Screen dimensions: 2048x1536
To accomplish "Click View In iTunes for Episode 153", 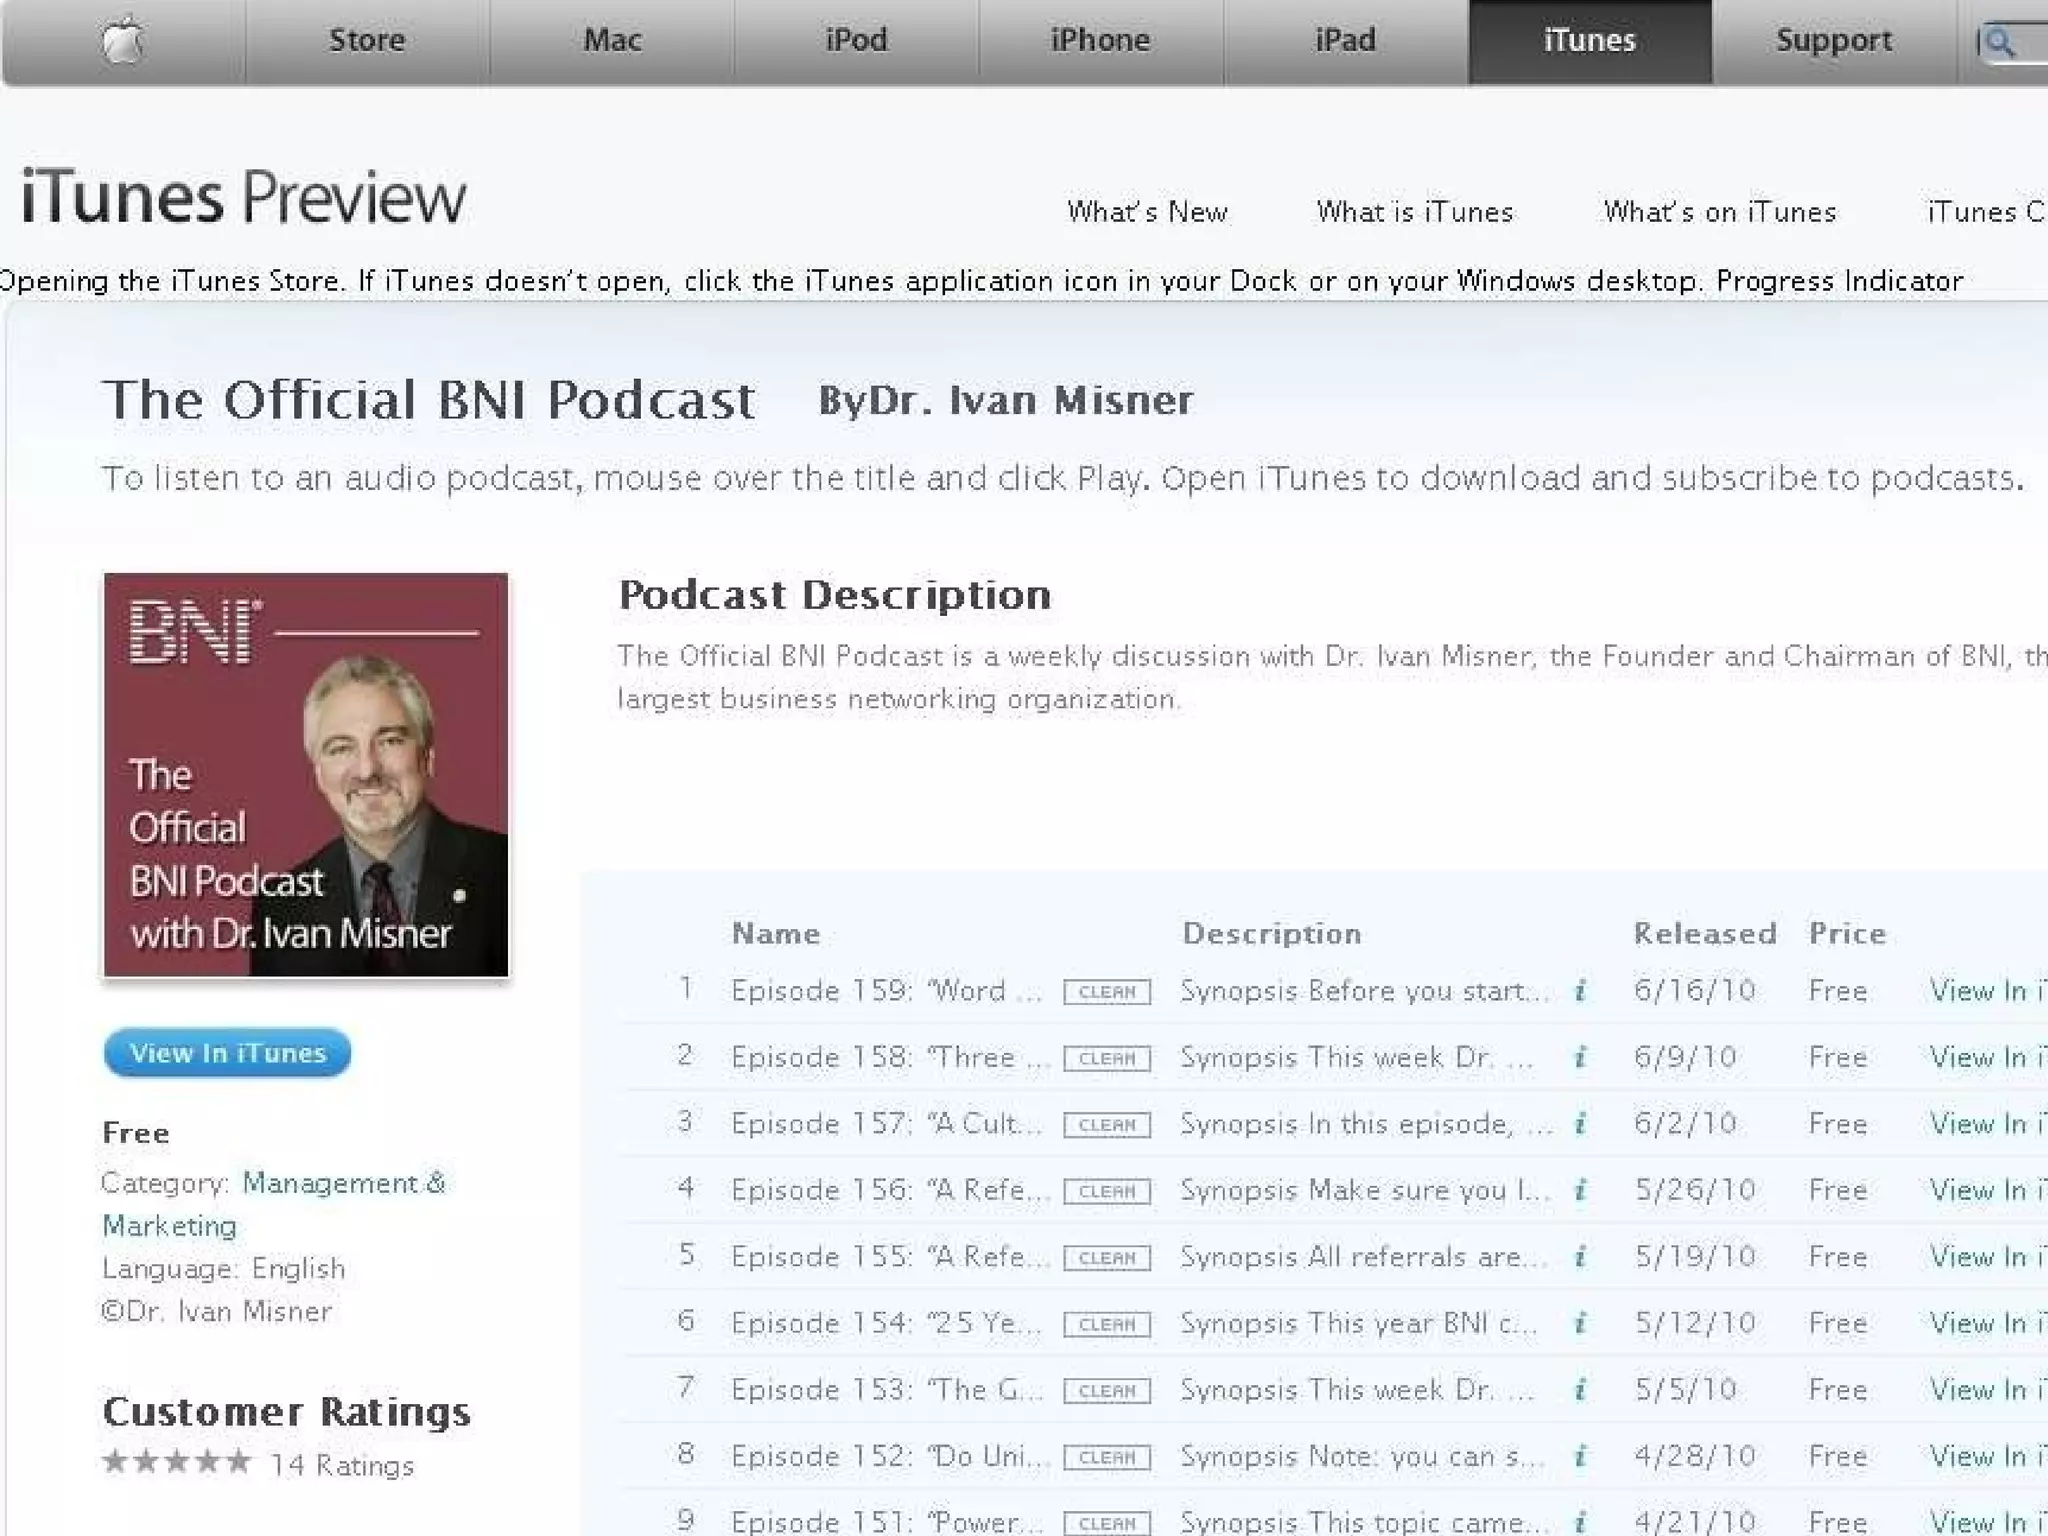I will tap(1988, 1390).
